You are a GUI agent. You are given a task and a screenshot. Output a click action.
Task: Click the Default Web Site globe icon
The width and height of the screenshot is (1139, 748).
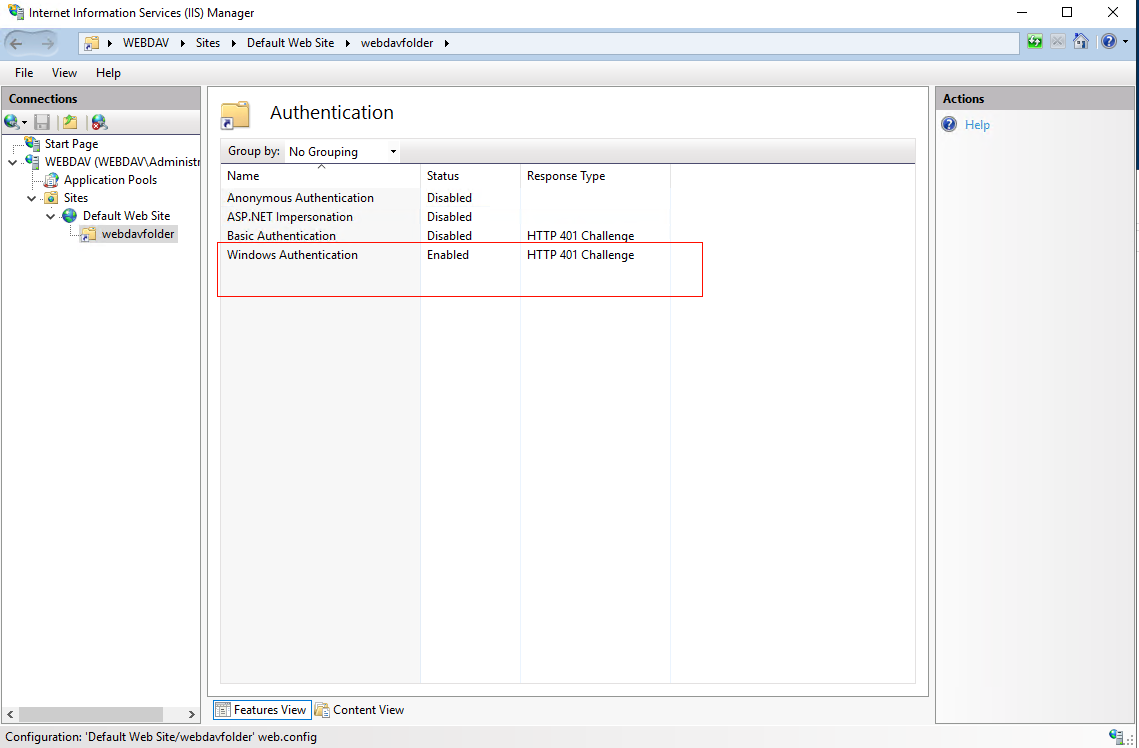coord(70,216)
